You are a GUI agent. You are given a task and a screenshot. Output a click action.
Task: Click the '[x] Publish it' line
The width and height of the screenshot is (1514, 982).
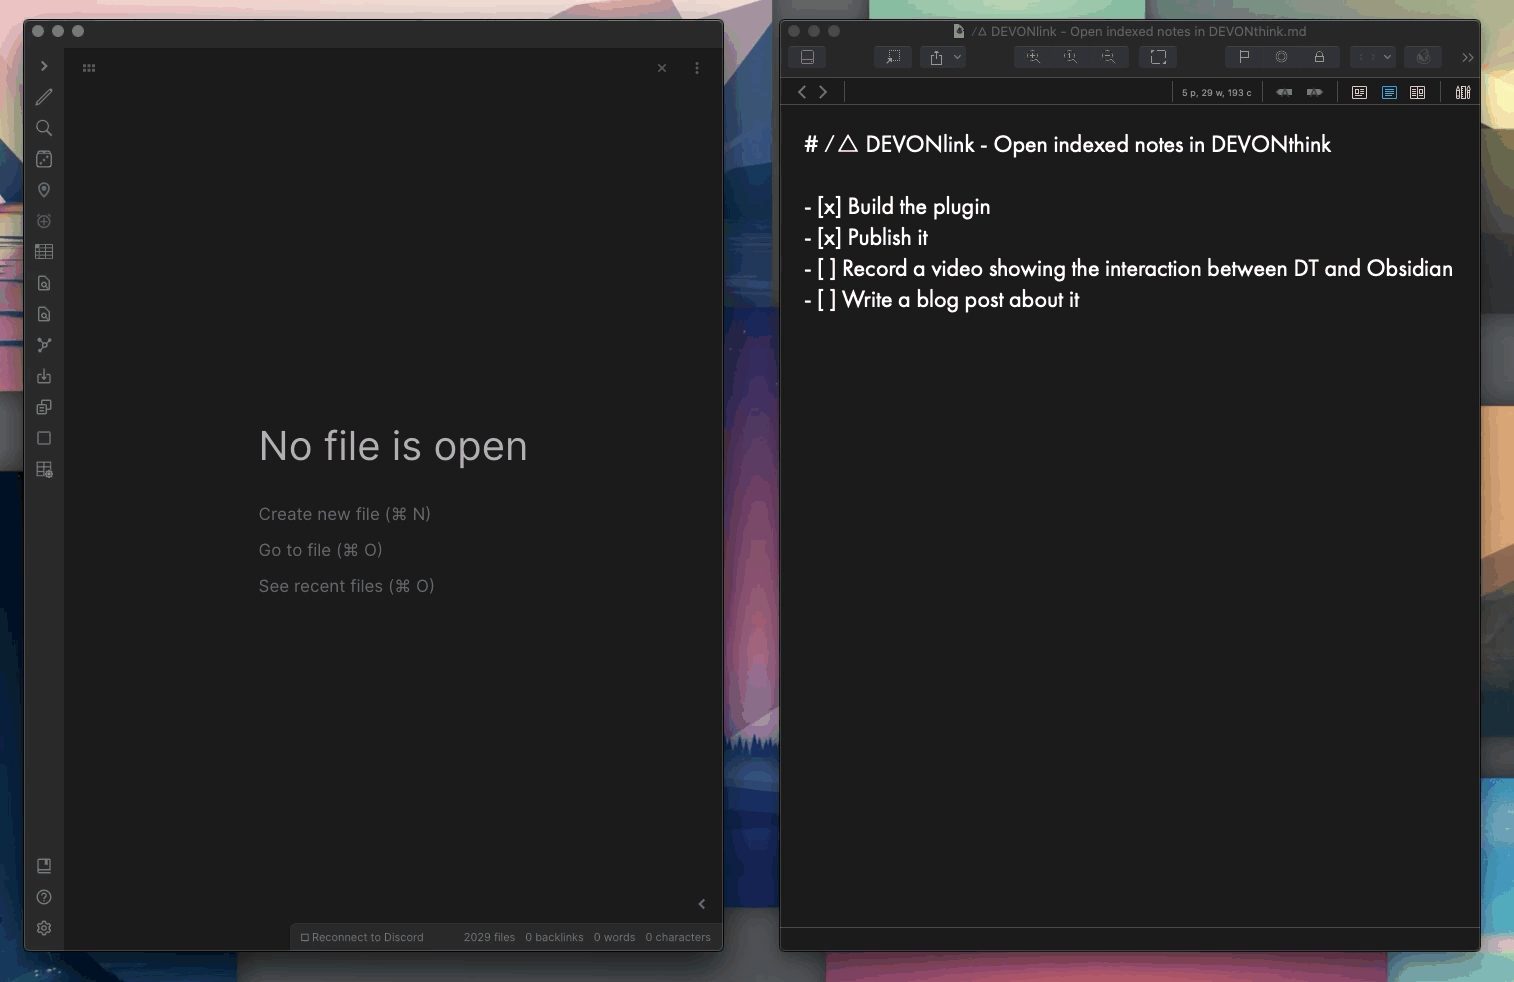tap(866, 238)
